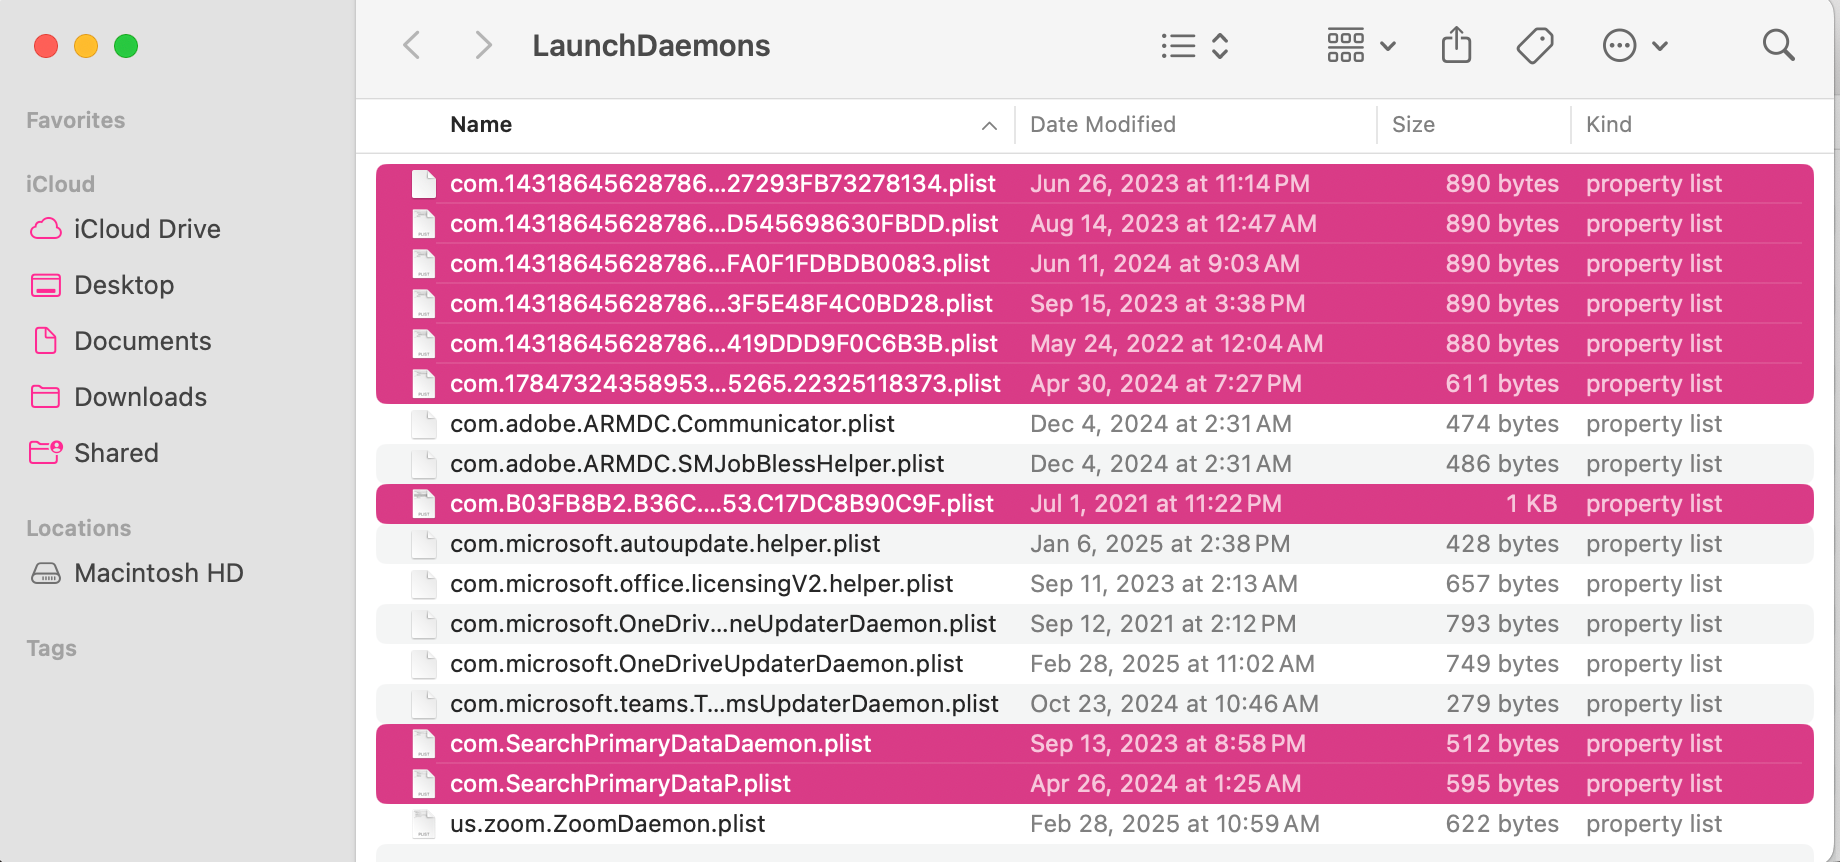Open iCloud Drive in the sidebar
Screen dimensions: 1840x862
(146, 229)
